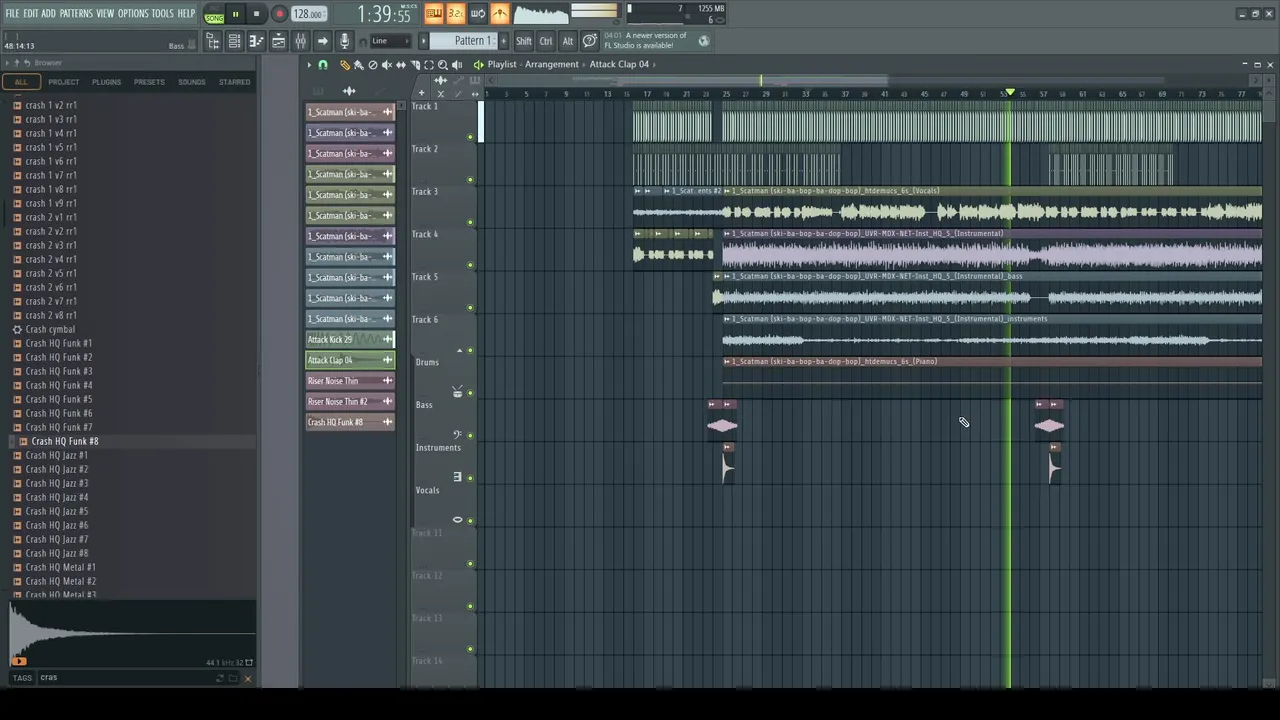Select the Mute tool in playlist toolbar
The height and width of the screenshot is (720, 1280).
click(x=387, y=64)
